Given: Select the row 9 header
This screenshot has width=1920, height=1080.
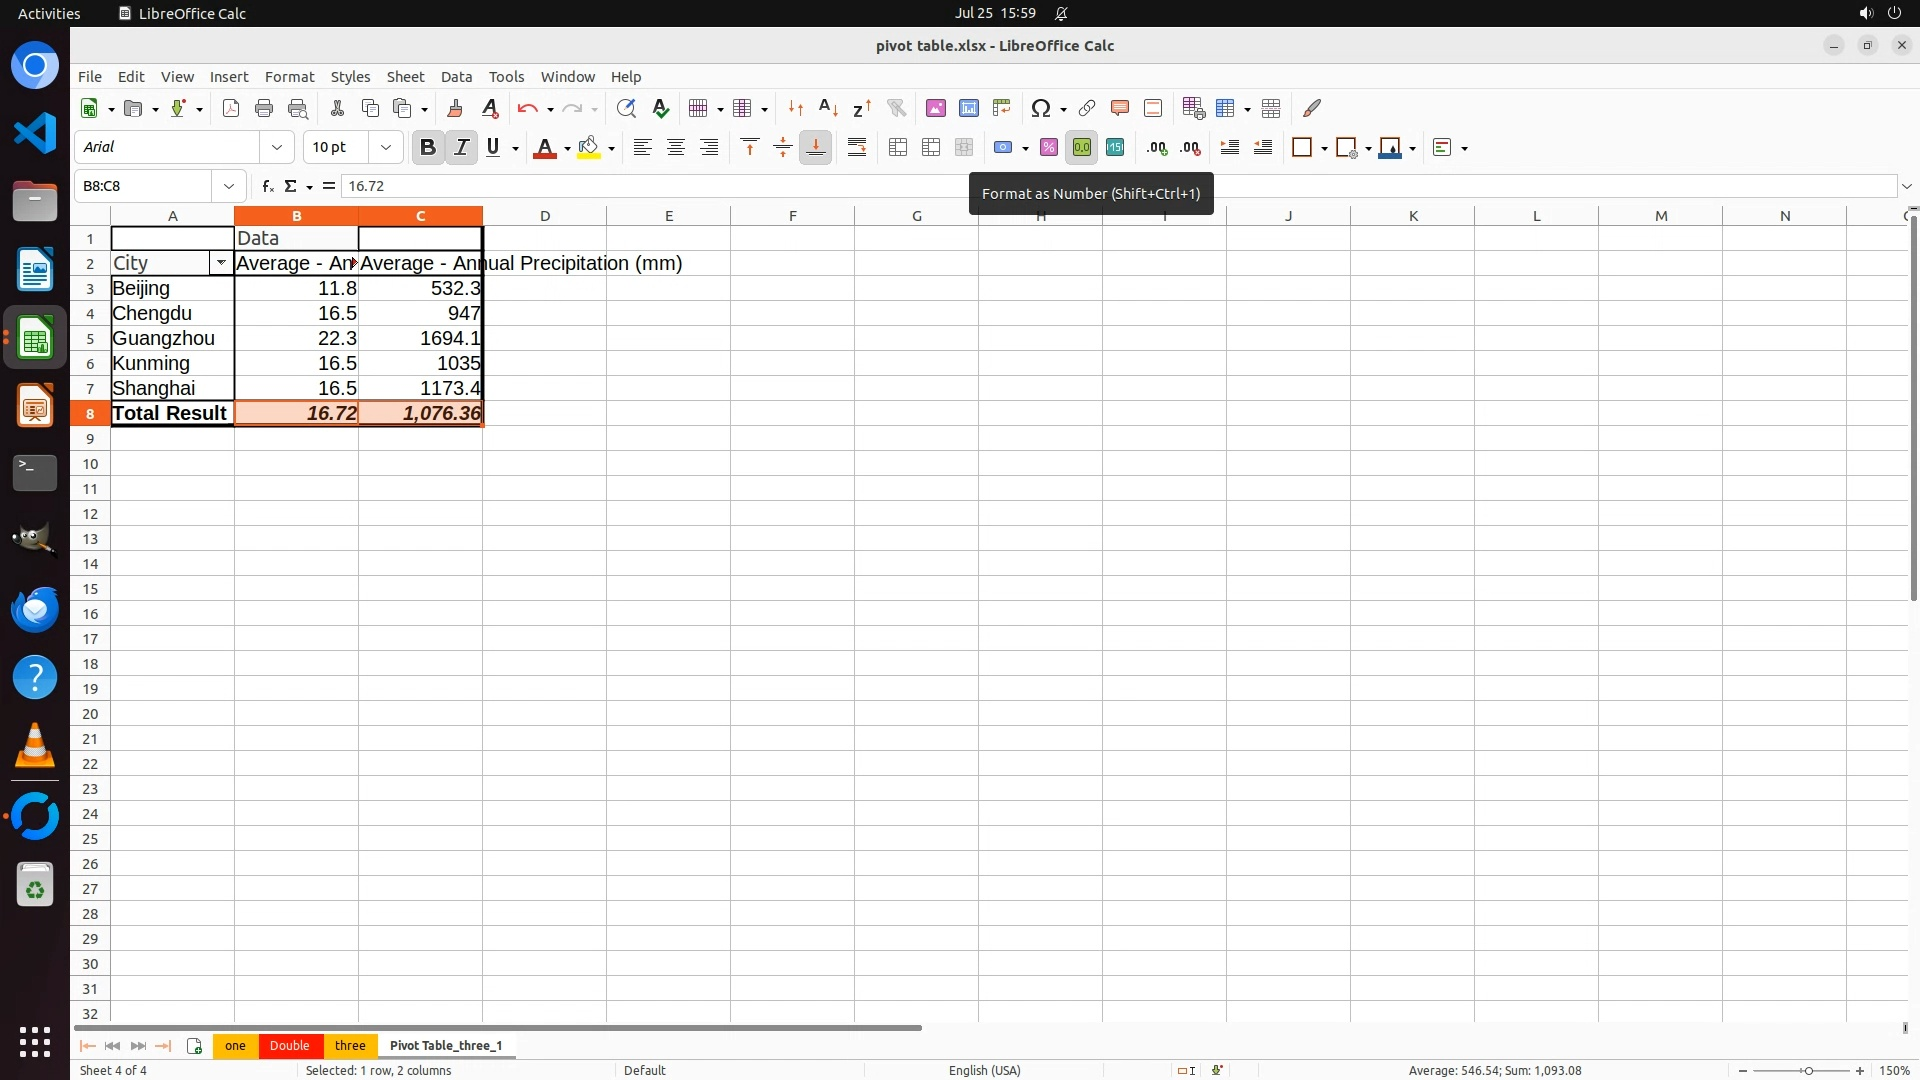Looking at the screenshot, I should point(90,439).
